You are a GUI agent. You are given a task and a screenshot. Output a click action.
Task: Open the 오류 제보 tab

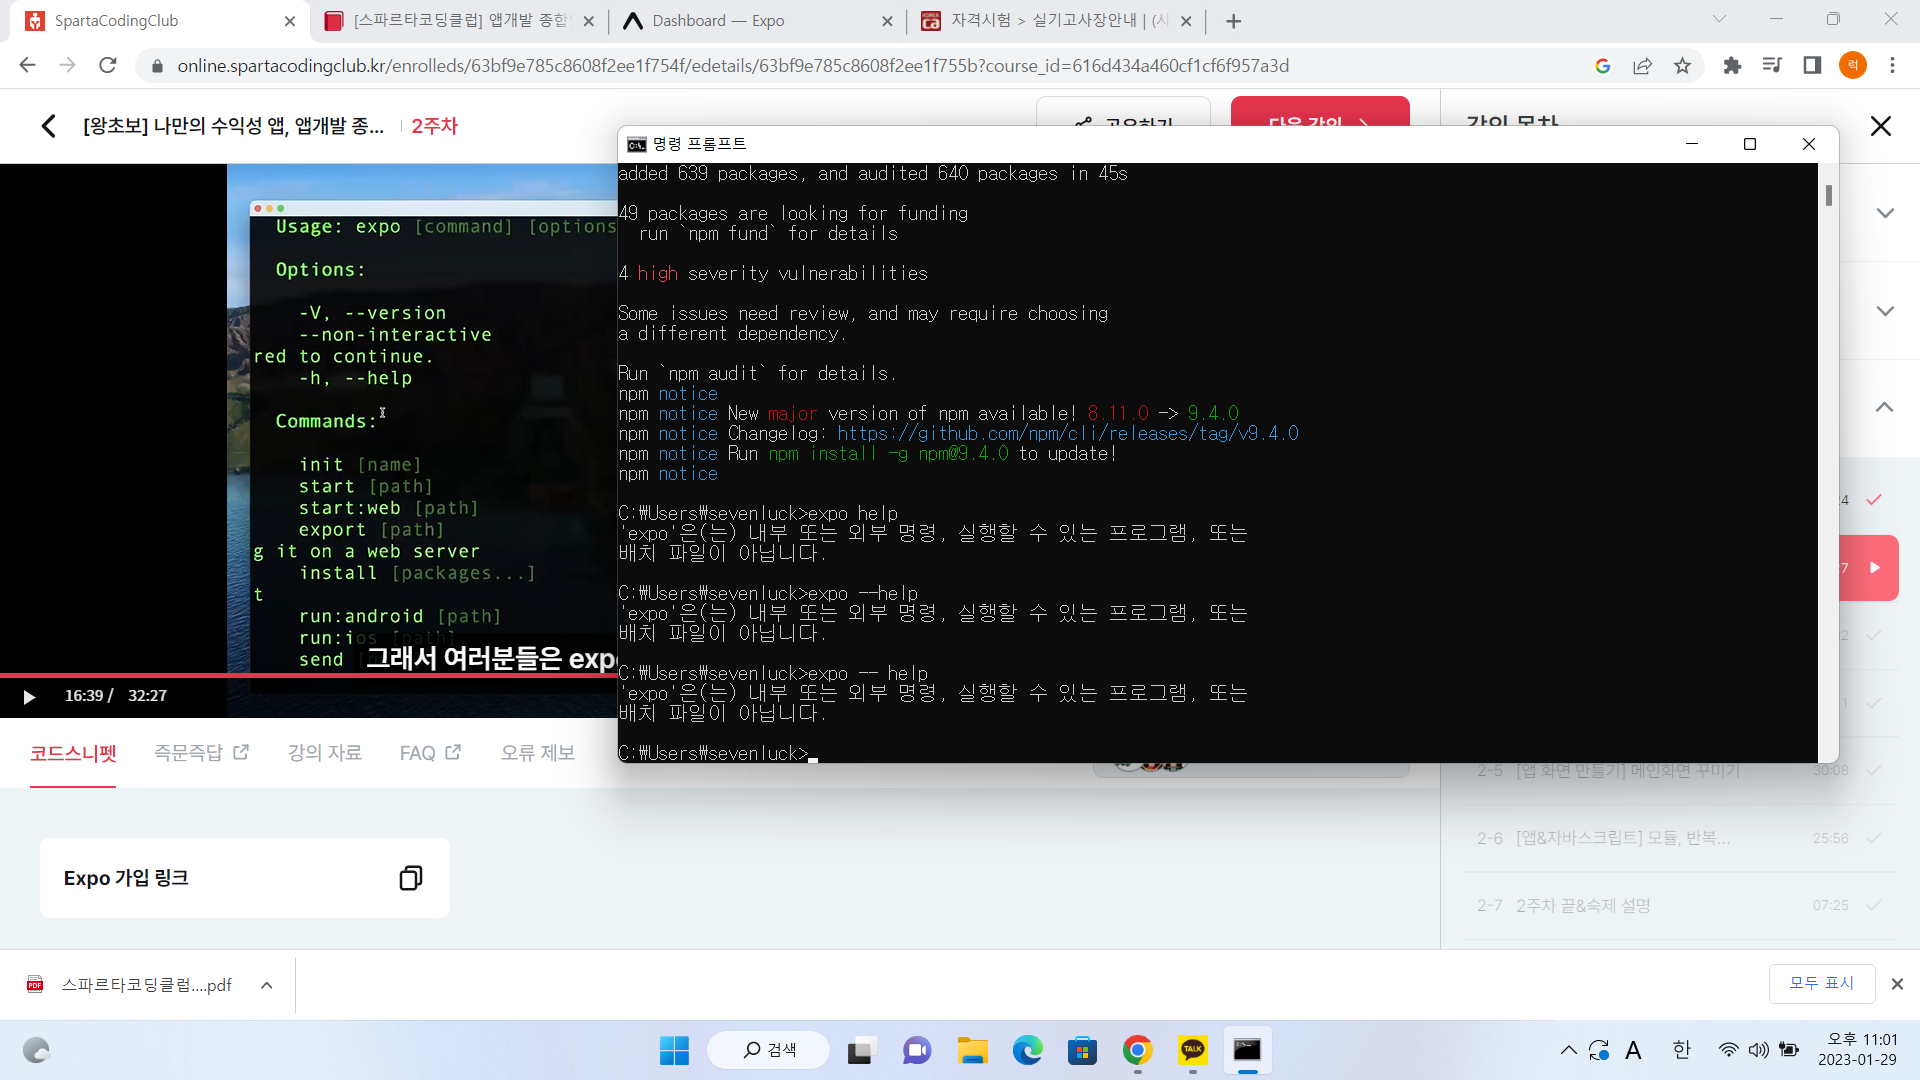538,753
